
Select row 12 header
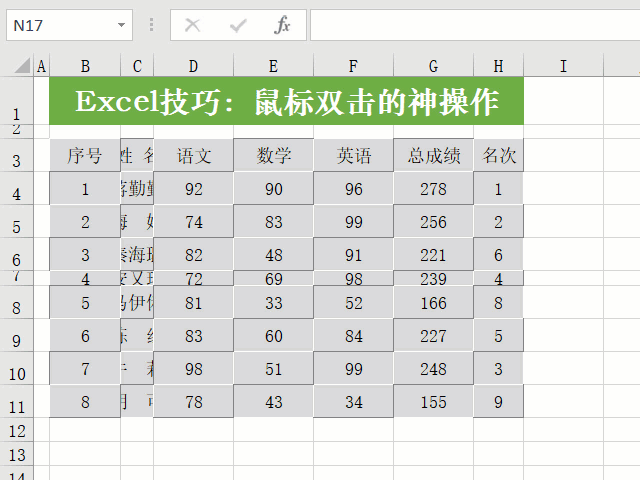click(x=16, y=430)
